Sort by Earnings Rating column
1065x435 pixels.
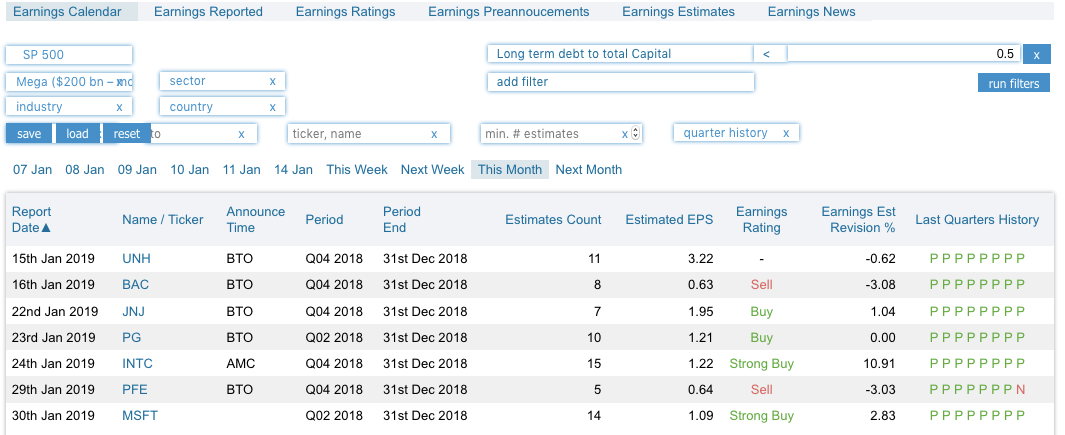[x=761, y=220]
